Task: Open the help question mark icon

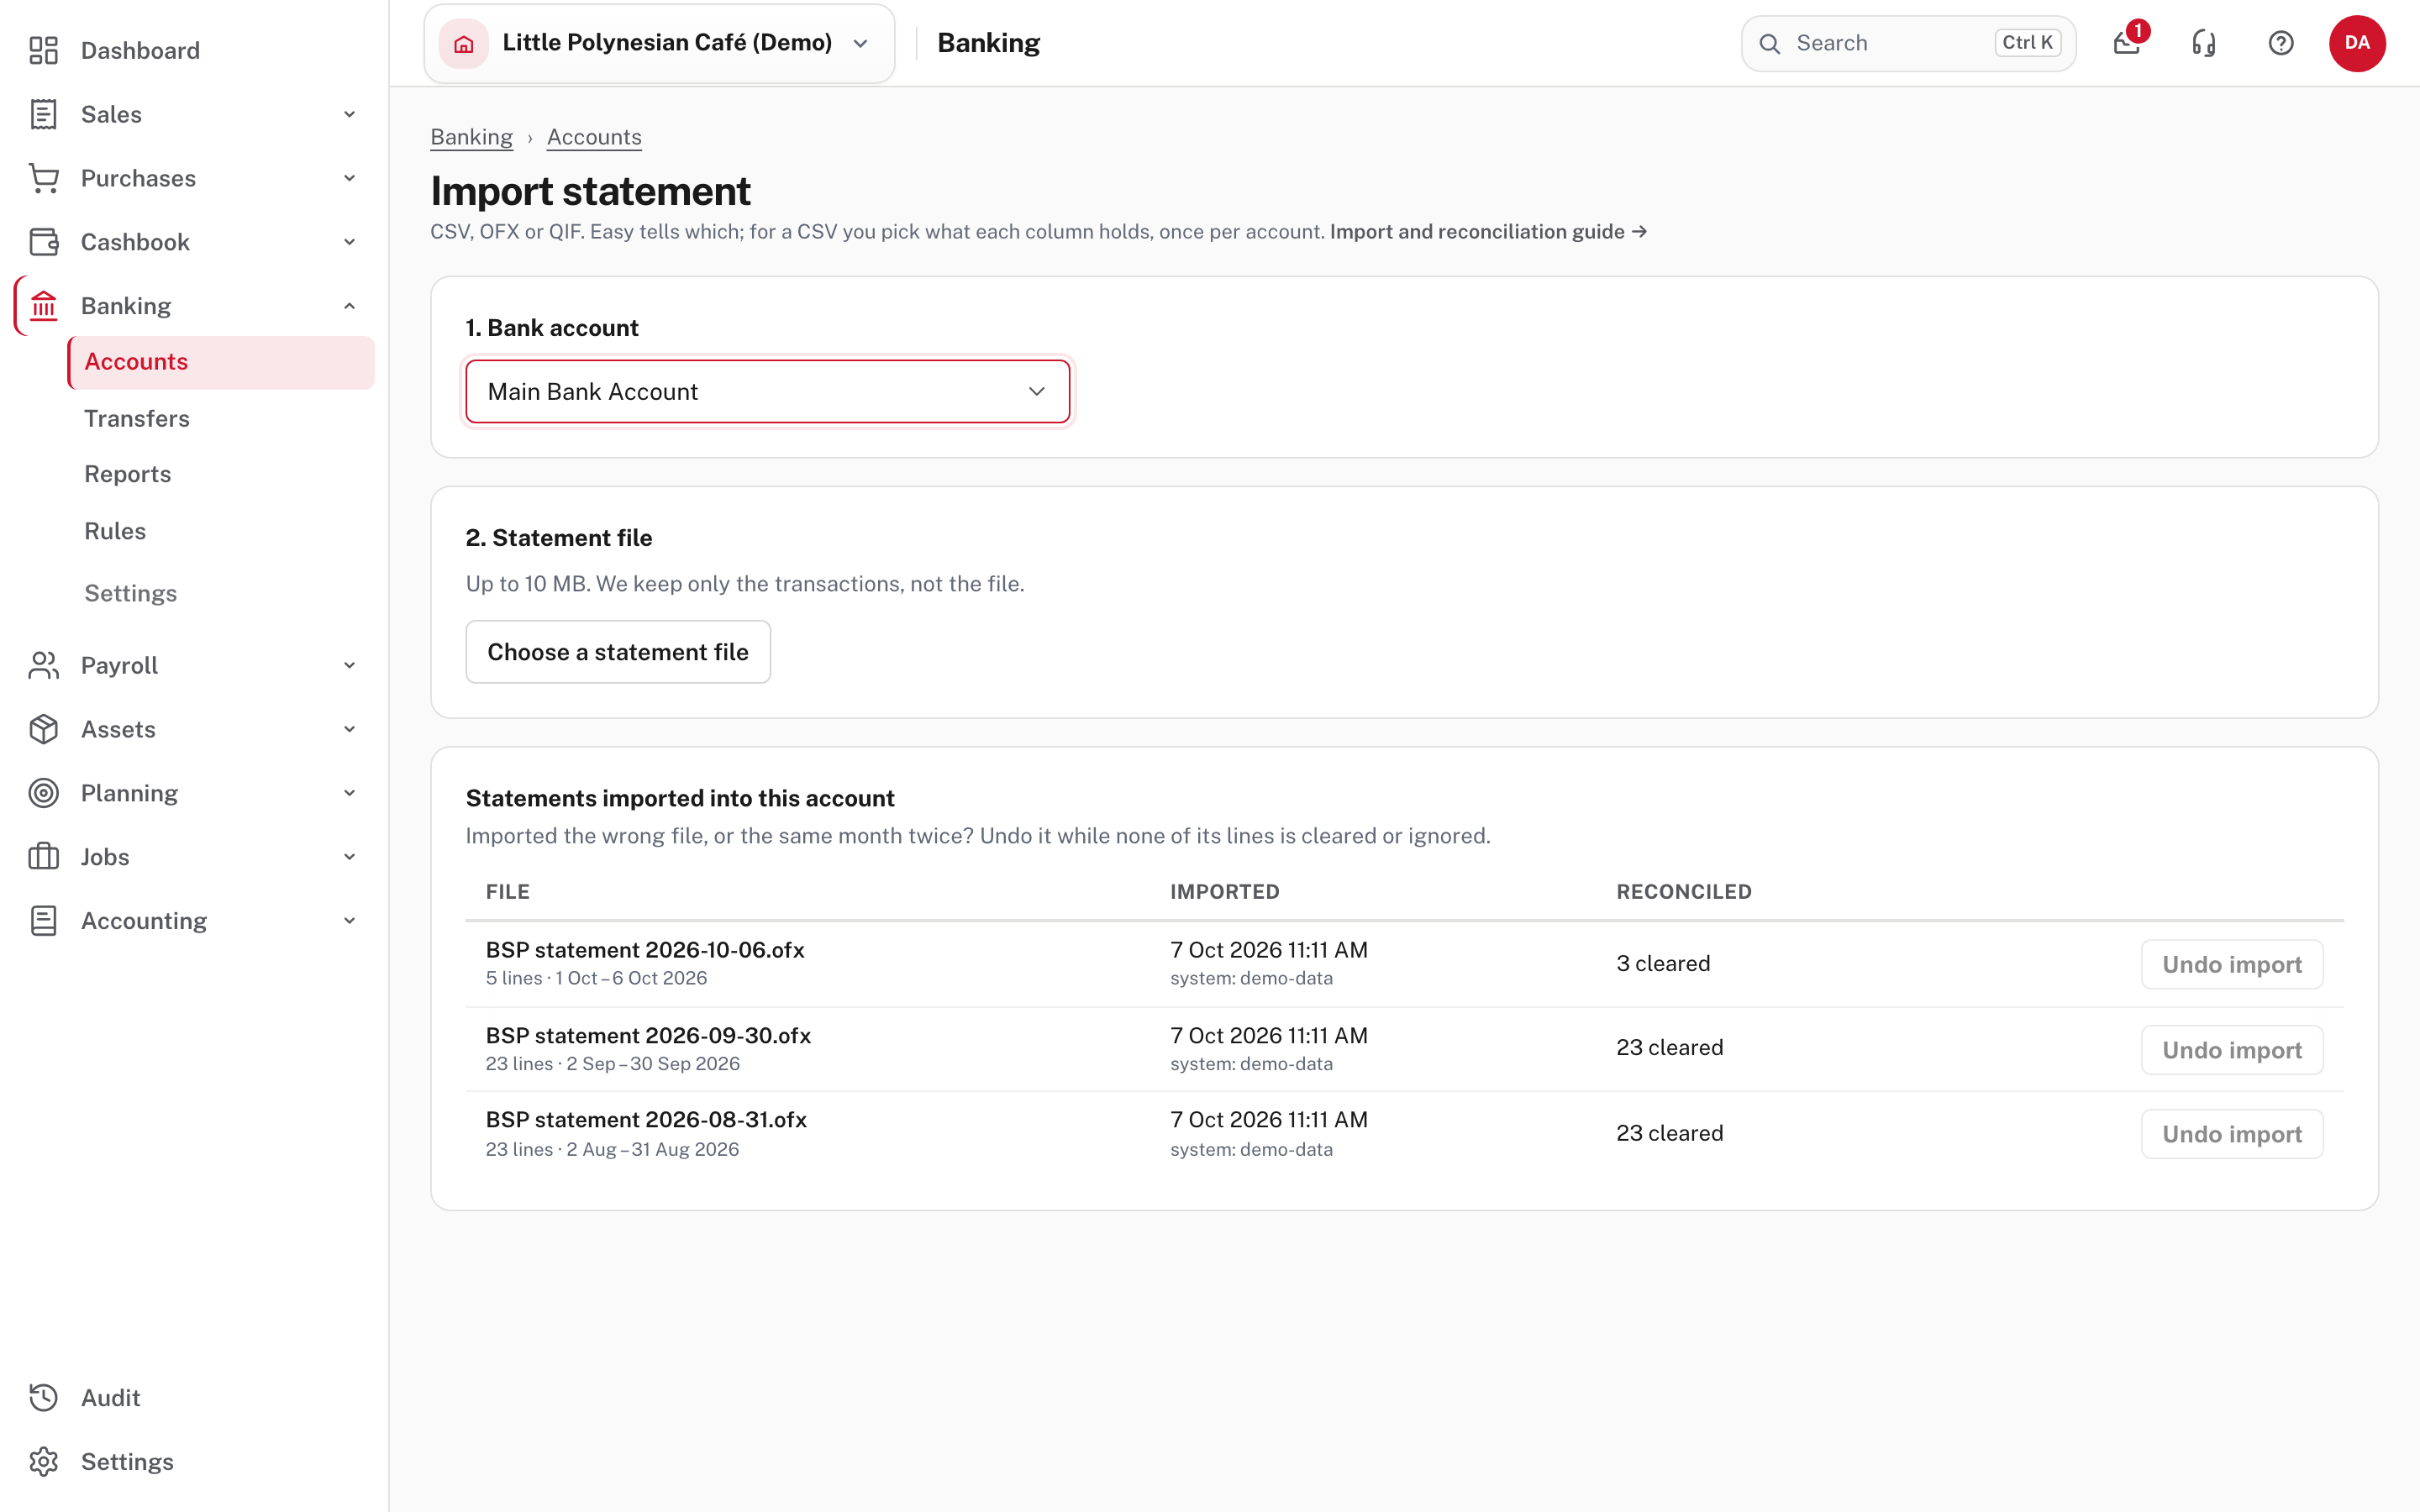Action: (2281, 43)
